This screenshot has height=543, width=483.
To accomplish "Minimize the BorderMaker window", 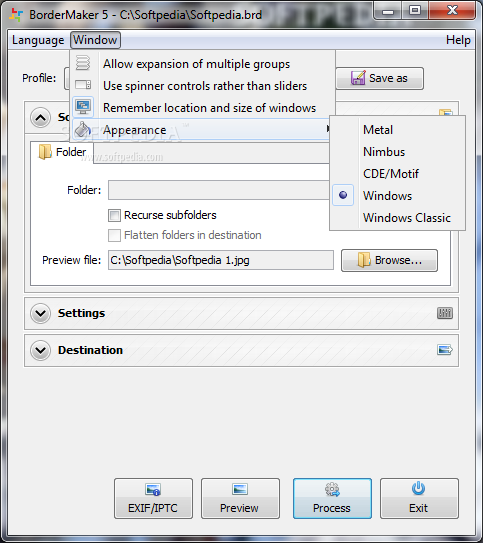I will coord(388,10).
